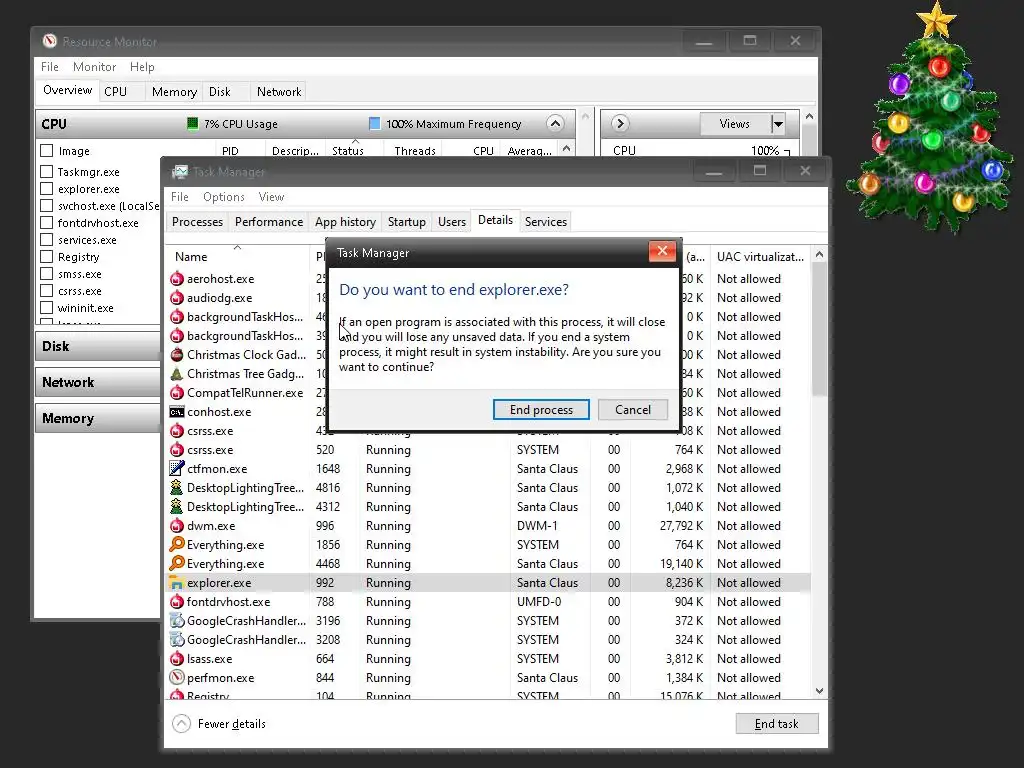Click Everything.exe magnifier icon in the PID 4468 row

176,563
